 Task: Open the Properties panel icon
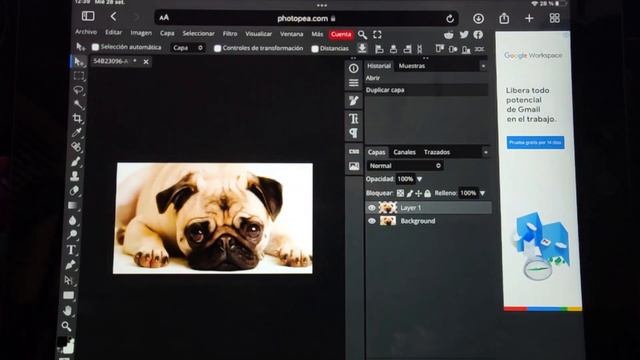[x=353, y=83]
